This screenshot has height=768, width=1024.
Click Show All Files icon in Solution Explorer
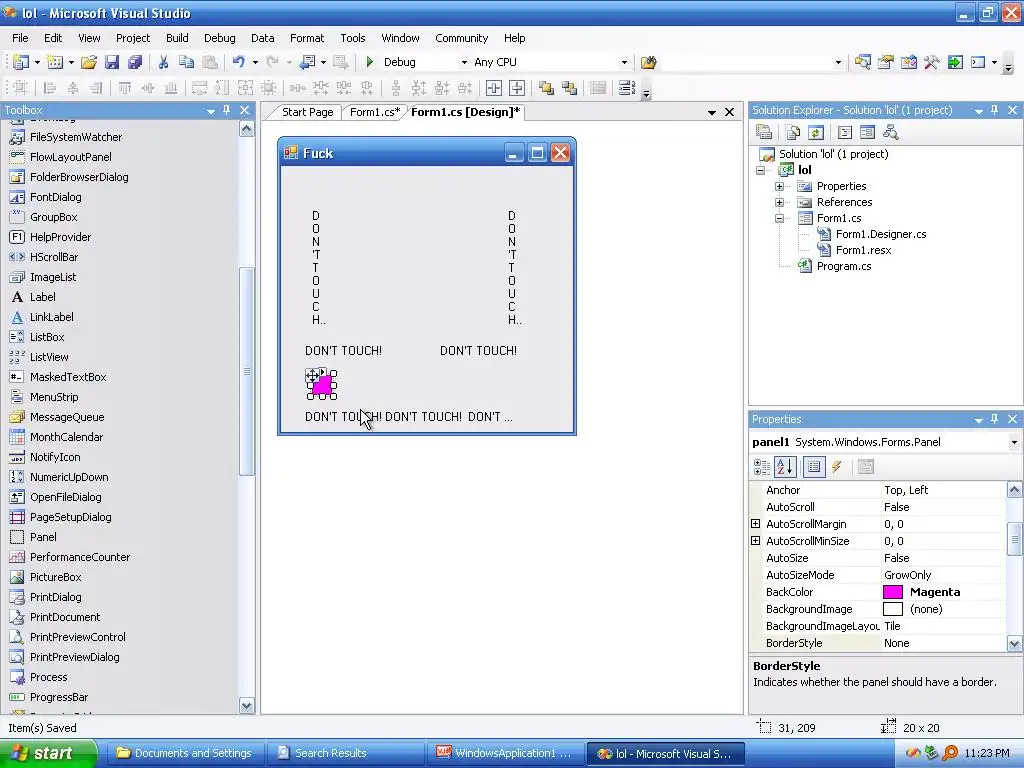click(793, 133)
